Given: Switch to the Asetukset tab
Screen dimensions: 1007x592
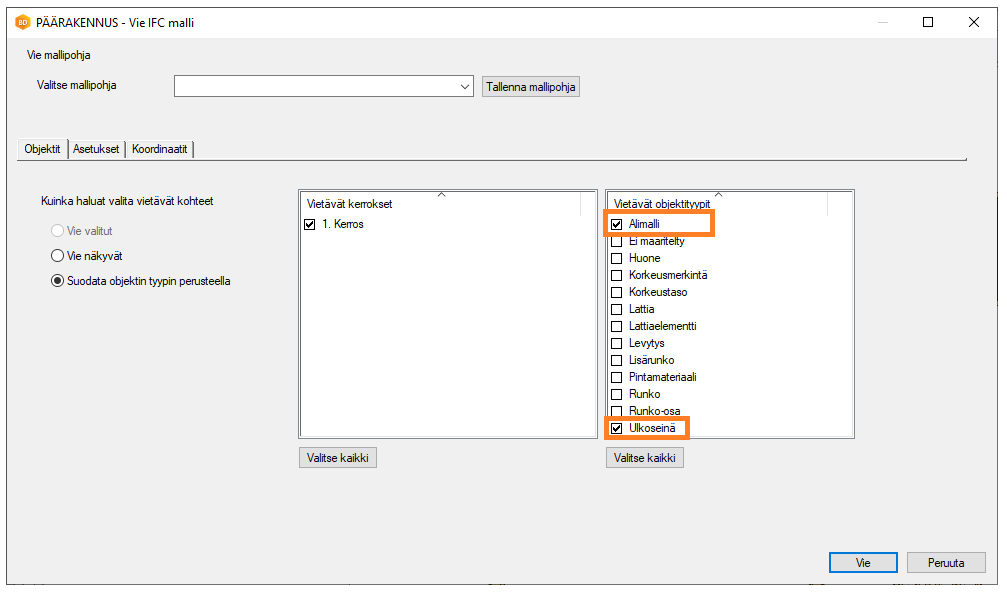Looking at the screenshot, I should 96,149.
